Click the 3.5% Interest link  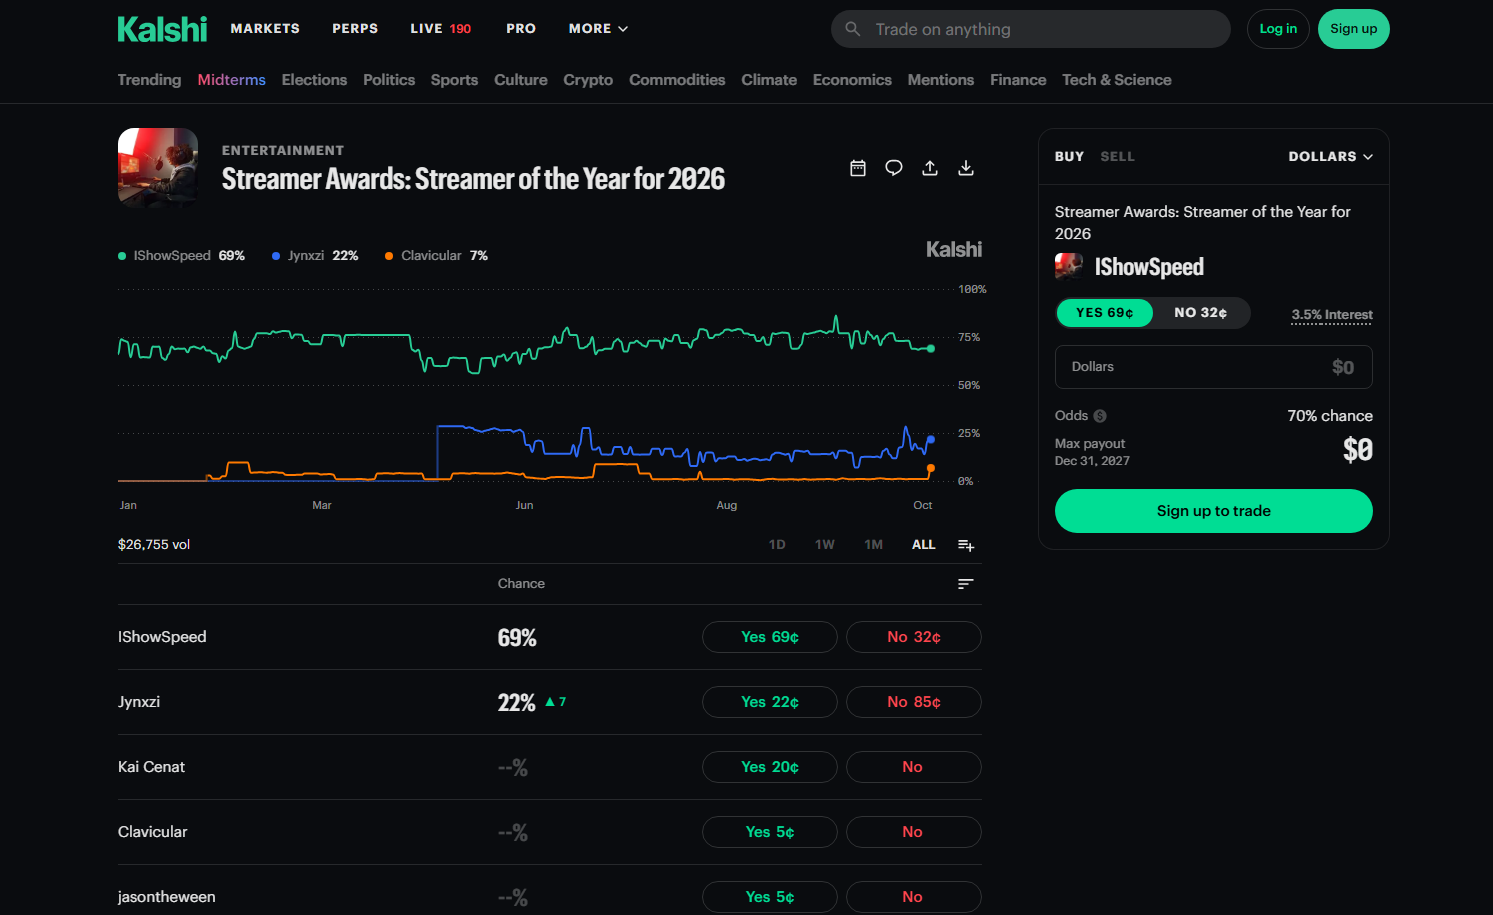tap(1332, 315)
